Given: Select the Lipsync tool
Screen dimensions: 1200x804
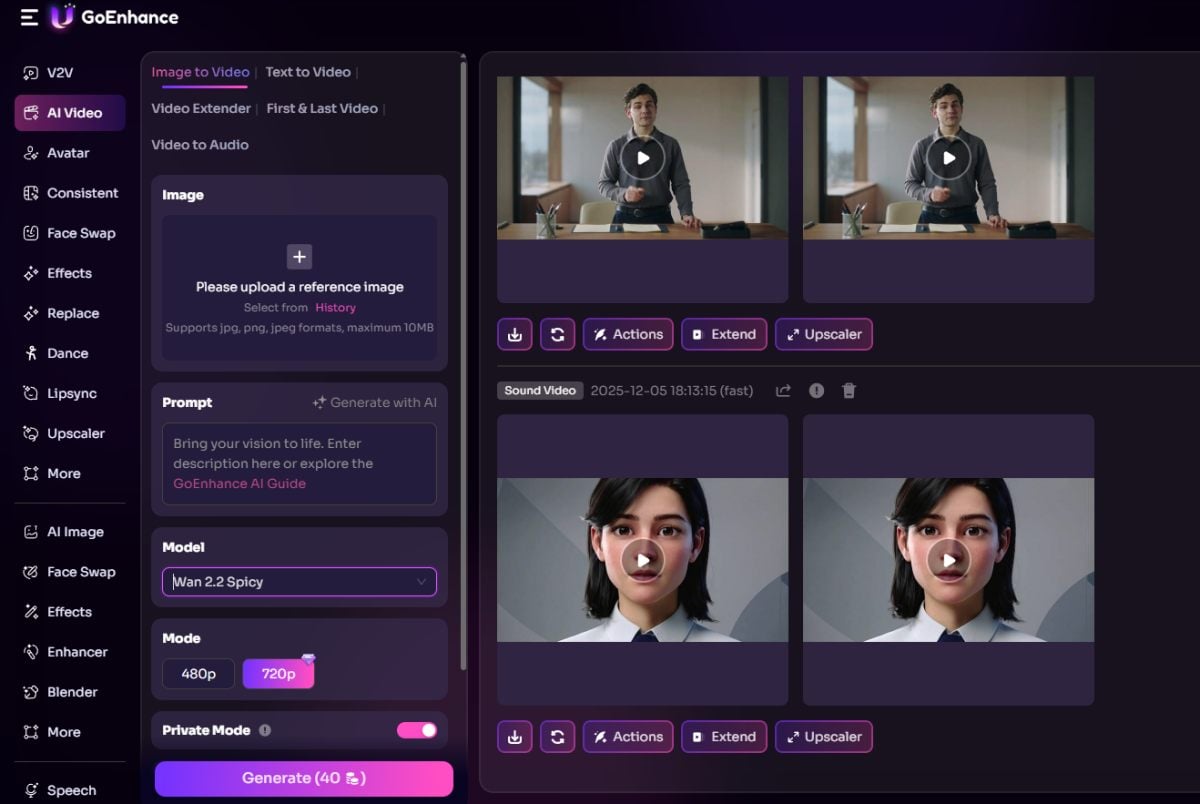Looking at the screenshot, I should 66,393.
